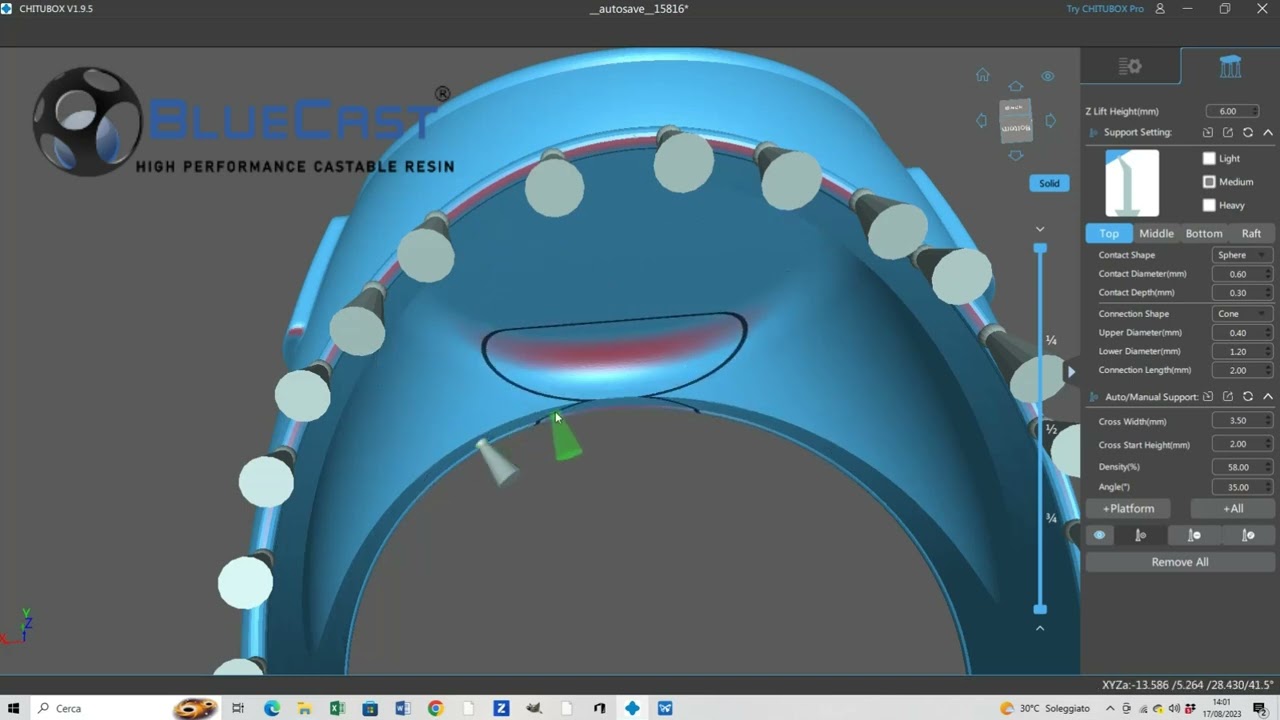Open File Explorer from the taskbar

point(304,708)
